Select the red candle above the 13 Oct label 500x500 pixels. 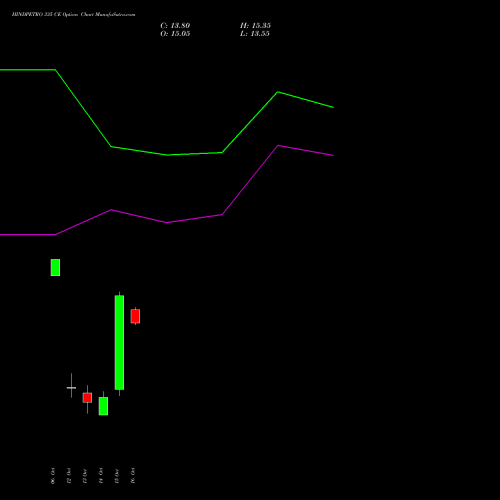(87, 398)
